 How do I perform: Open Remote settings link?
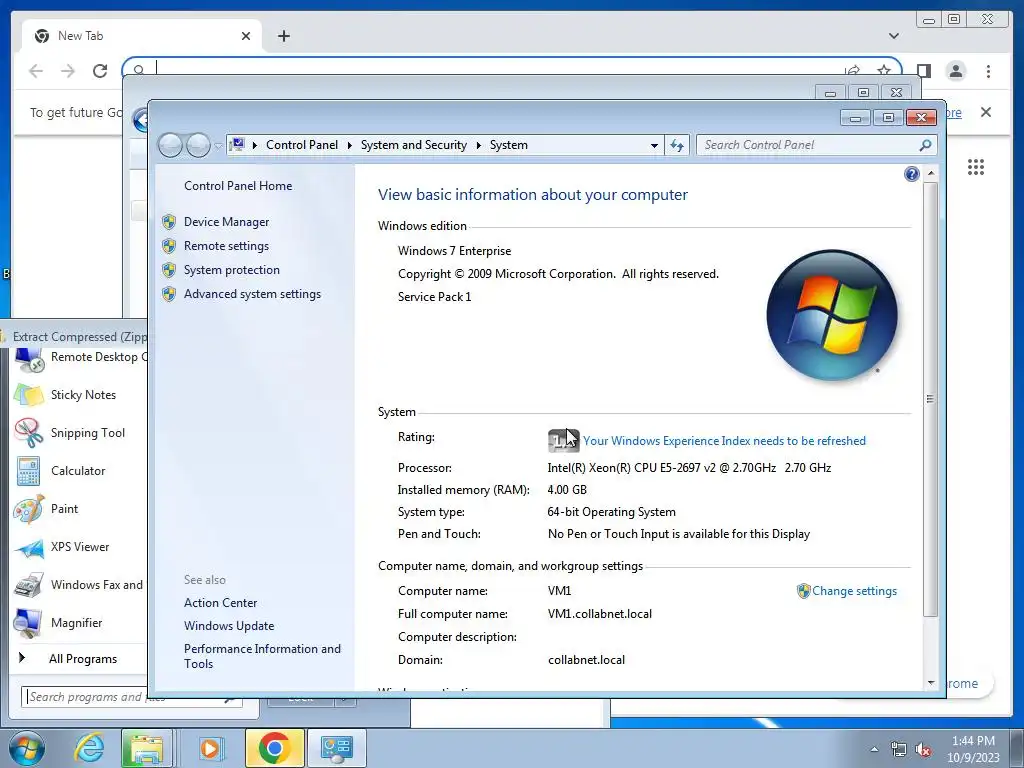[x=226, y=246]
